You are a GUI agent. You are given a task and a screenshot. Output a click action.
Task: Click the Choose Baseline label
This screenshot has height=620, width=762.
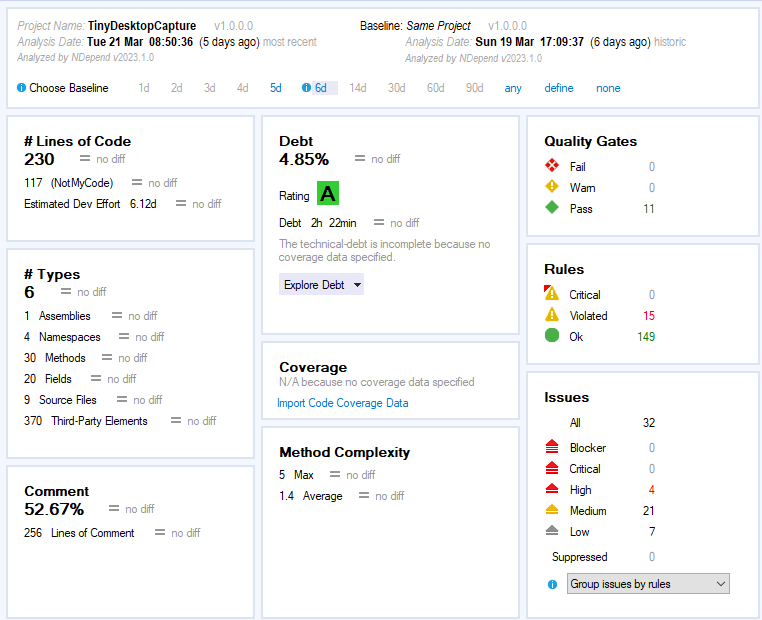coord(69,88)
